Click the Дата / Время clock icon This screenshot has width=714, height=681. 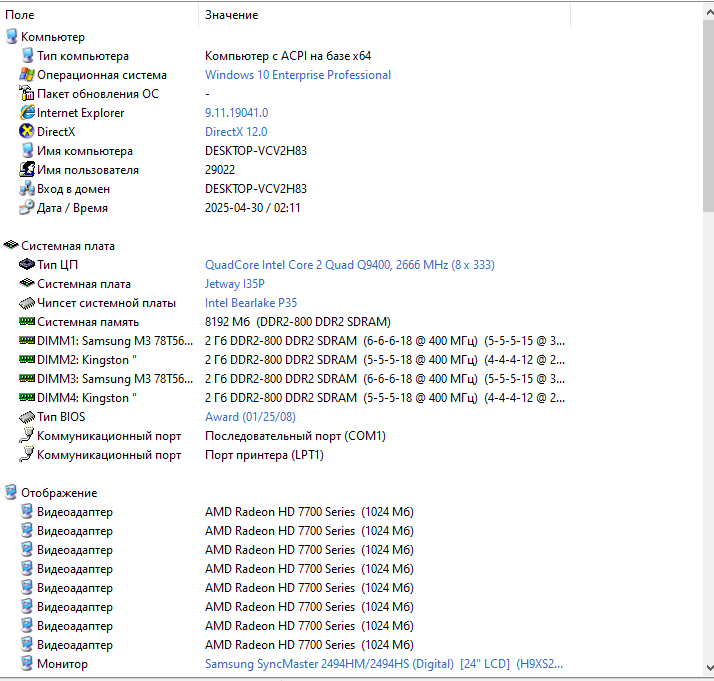[27, 208]
